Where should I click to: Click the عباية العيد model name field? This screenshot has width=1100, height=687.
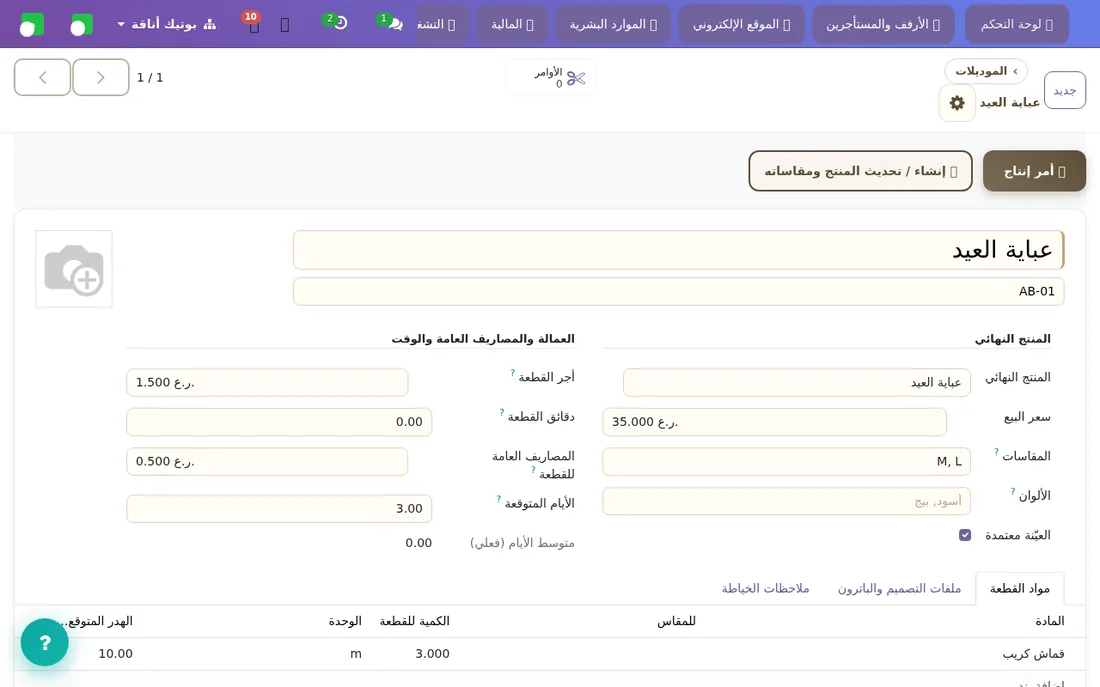point(678,250)
